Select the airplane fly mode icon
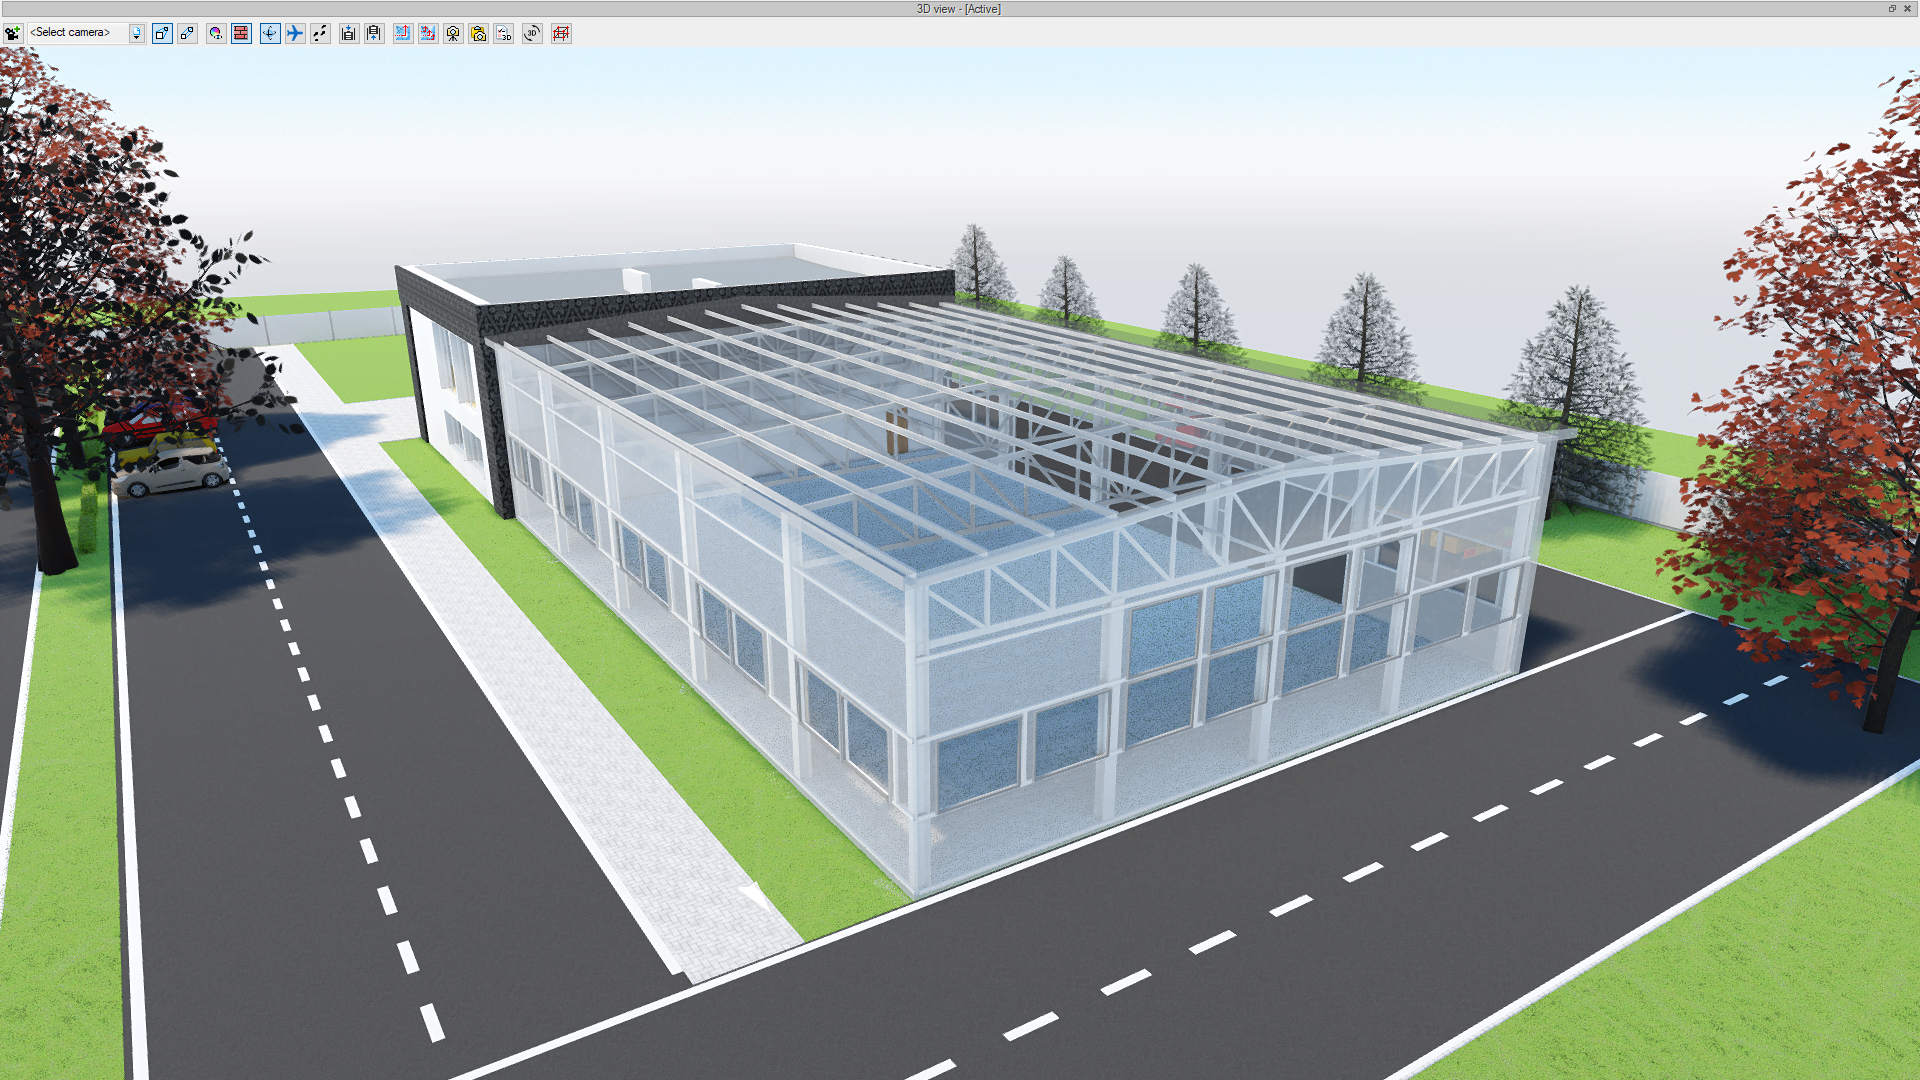This screenshot has width=1920, height=1080. click(x=295, y=33)
